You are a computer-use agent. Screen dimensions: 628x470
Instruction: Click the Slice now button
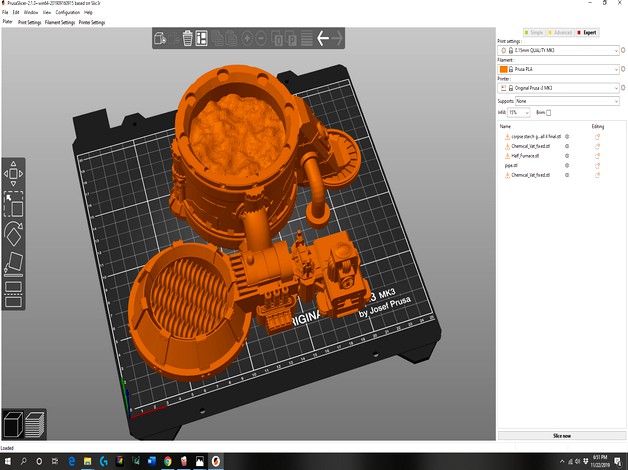coord(562,436)
